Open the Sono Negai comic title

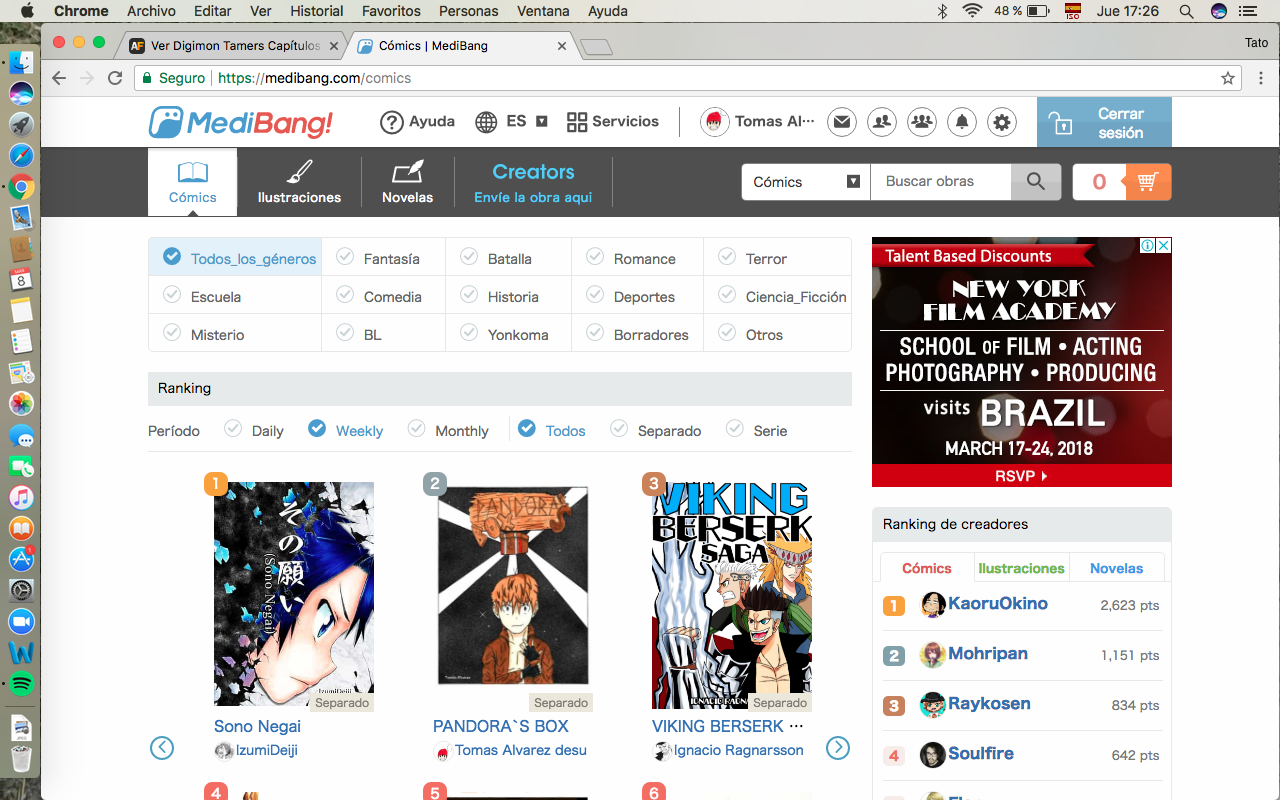[x=257, y=726]
